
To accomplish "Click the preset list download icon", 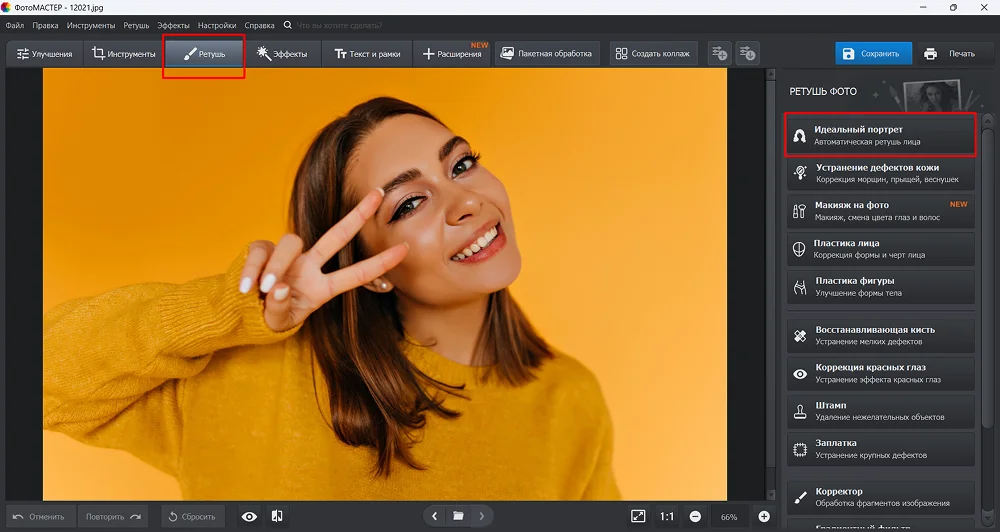I will click(x=747, y=54).
